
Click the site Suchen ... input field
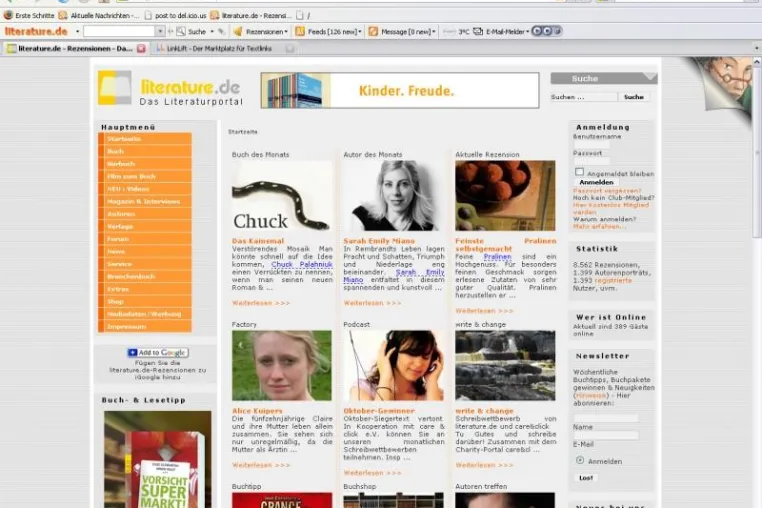pos(584,97)
